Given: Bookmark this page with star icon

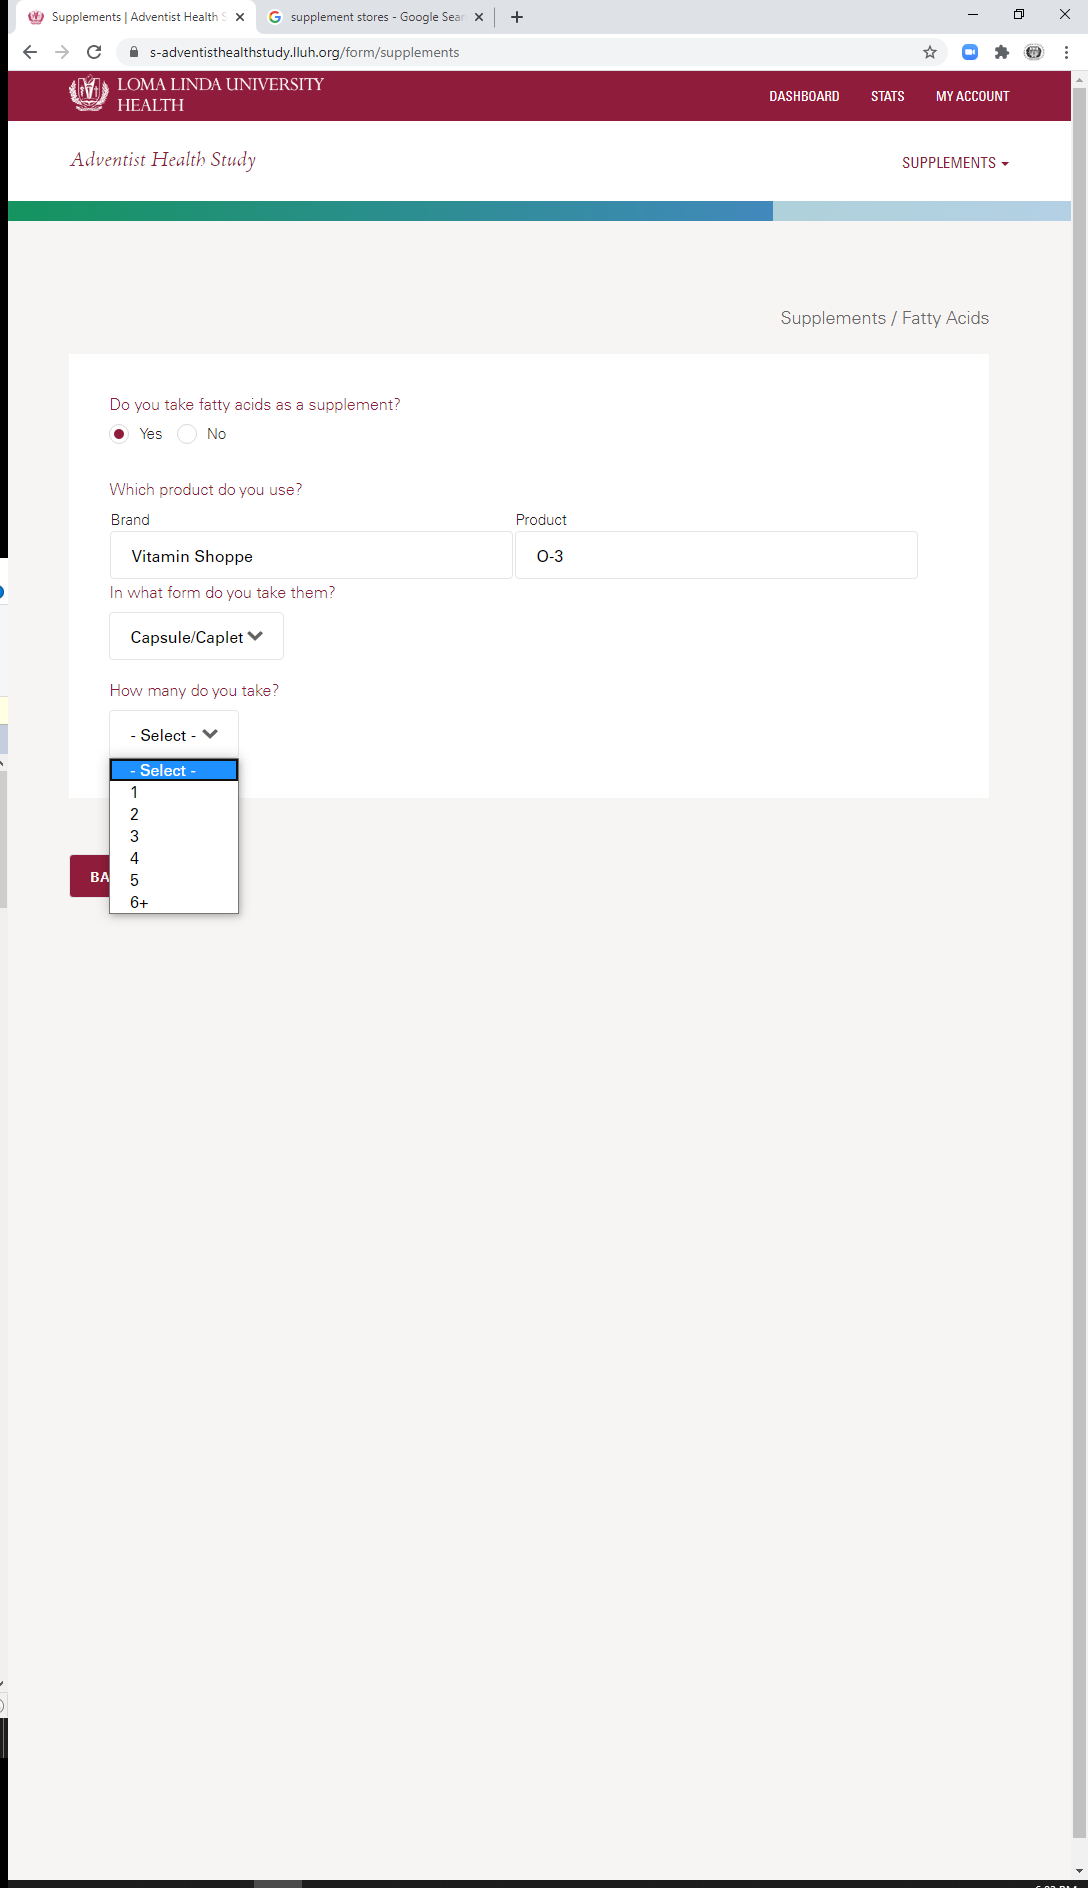Looking at the screenshot, I should [x=930, y=52].
